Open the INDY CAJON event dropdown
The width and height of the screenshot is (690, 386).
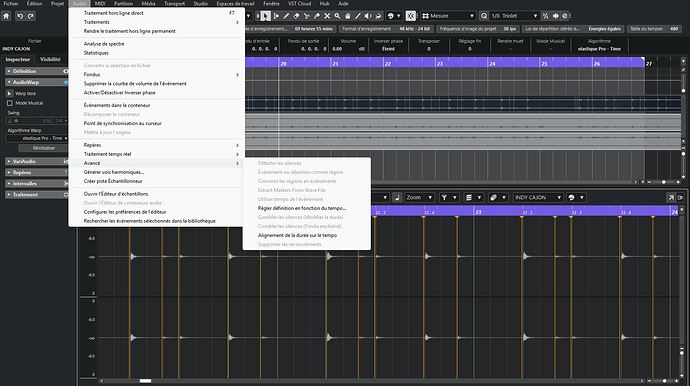(x=538, y=198)
